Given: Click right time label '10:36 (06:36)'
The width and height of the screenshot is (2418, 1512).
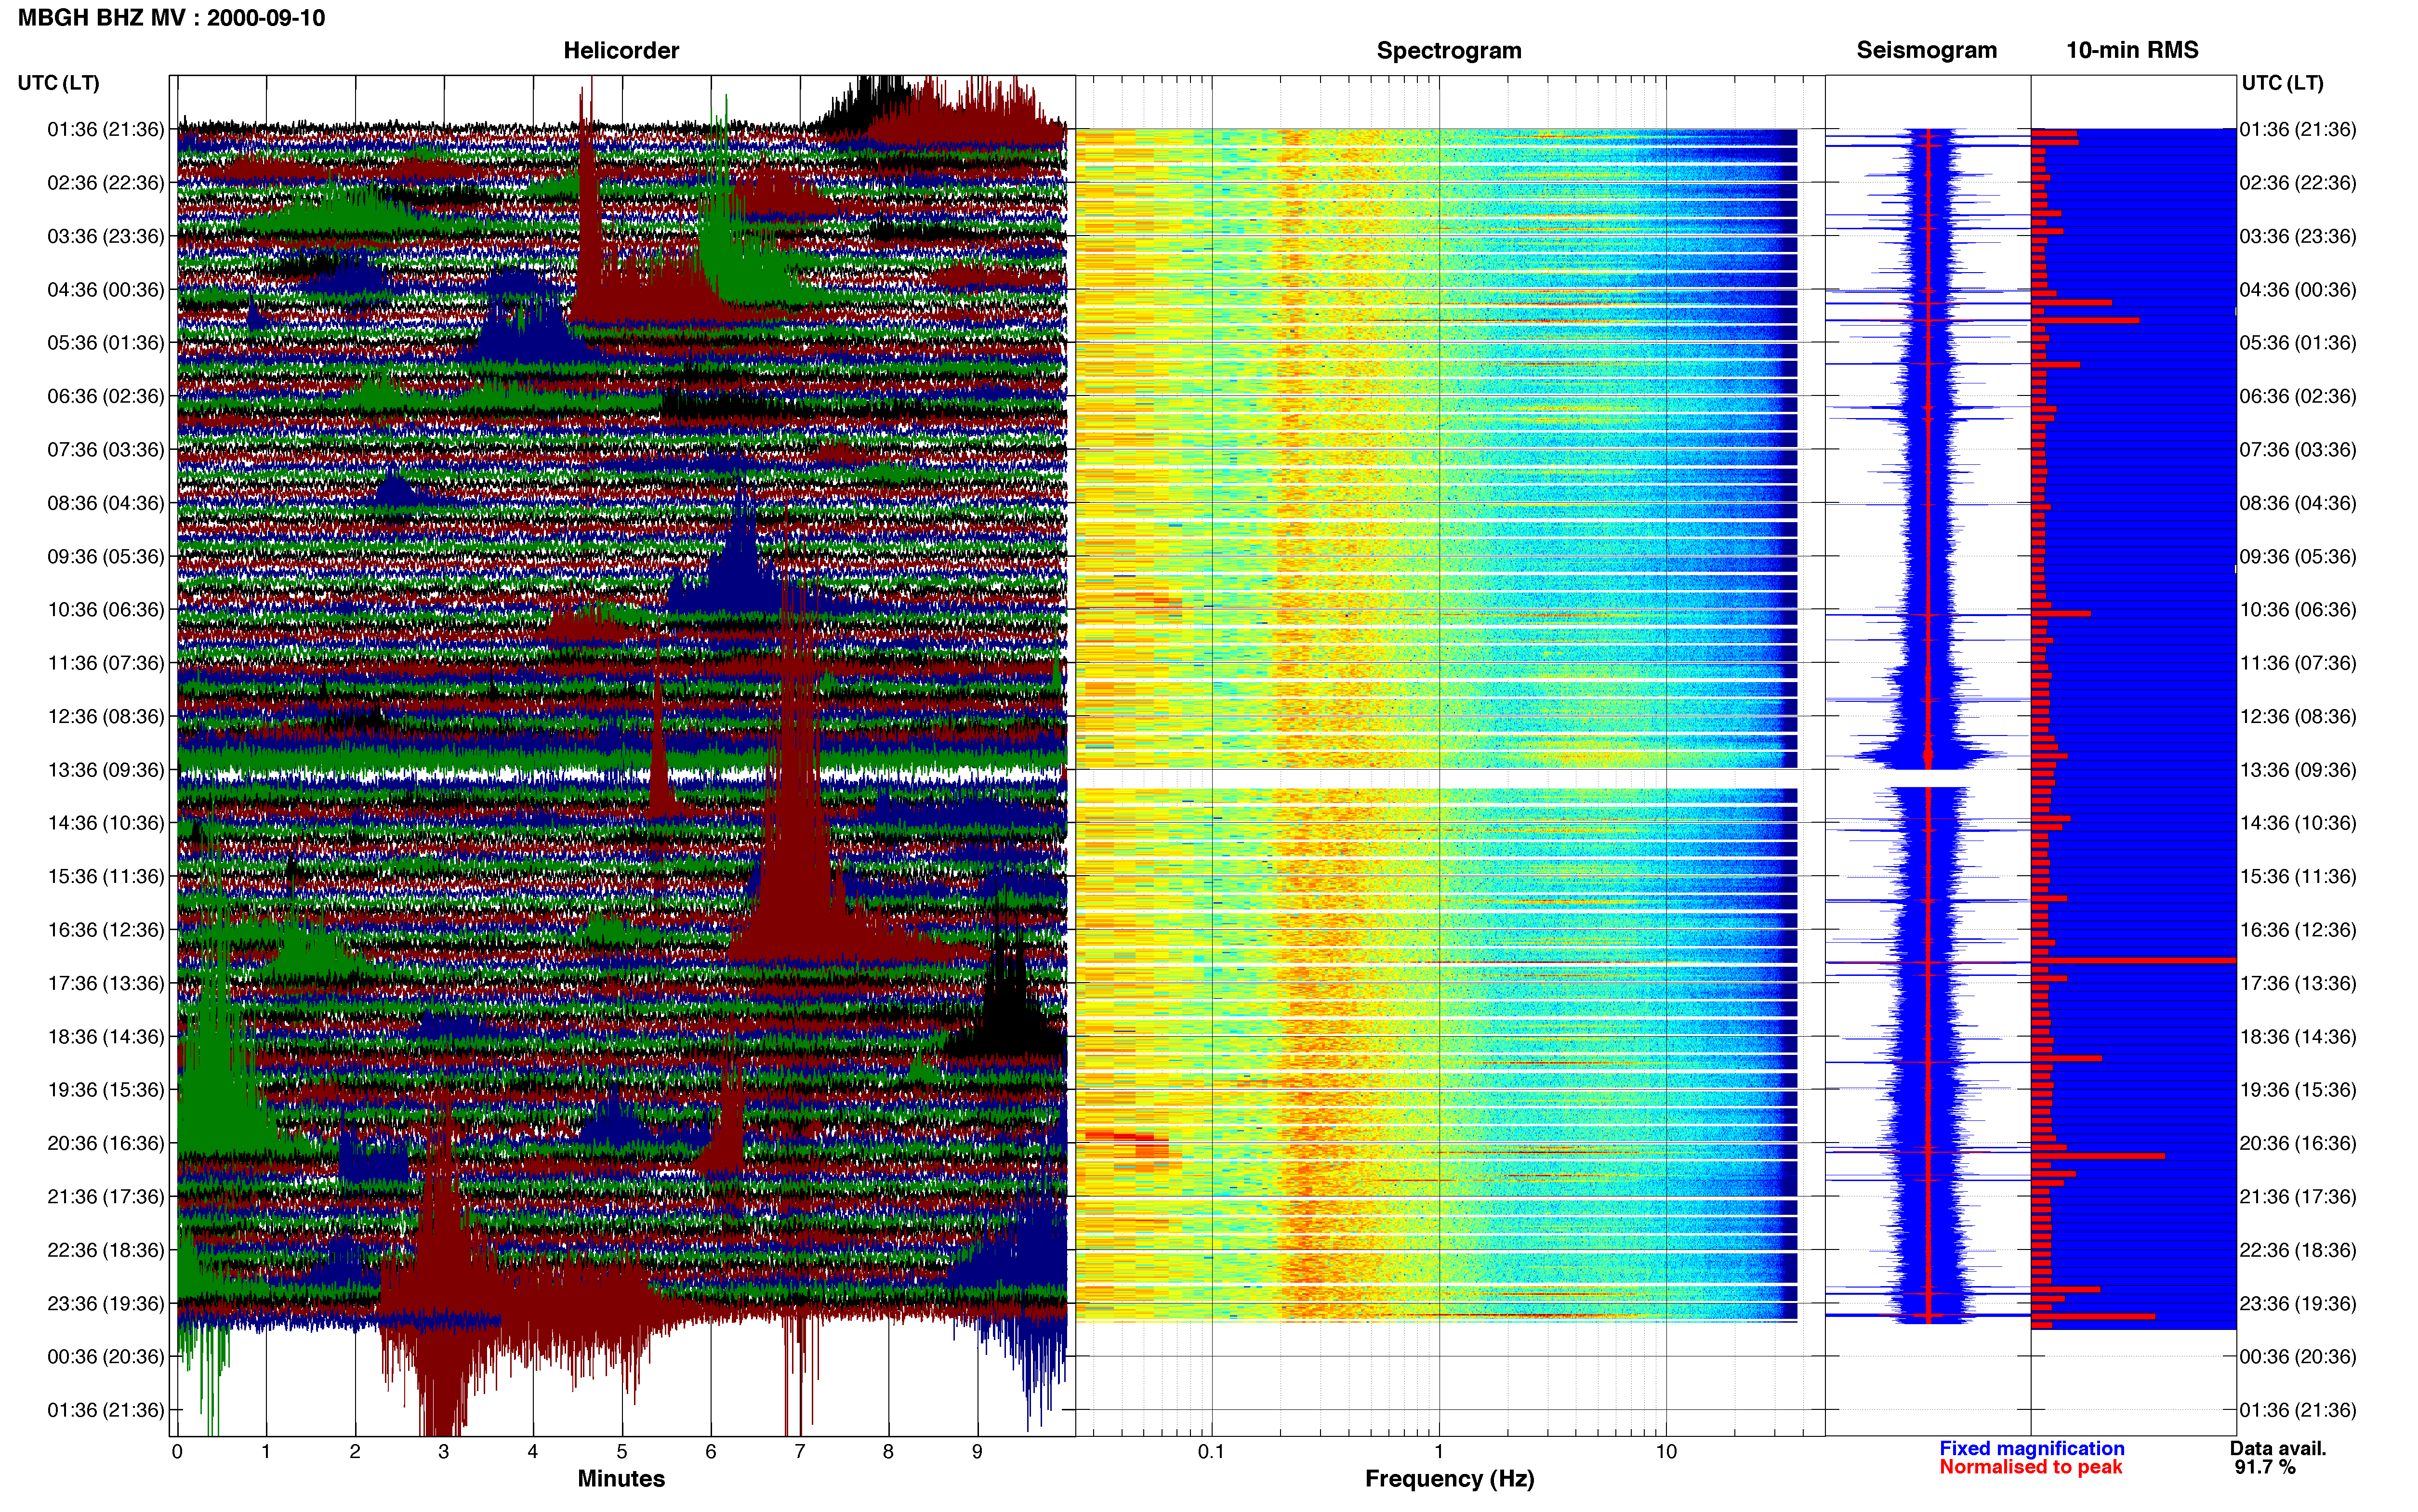Looking at the screenshot, I should [x=2298, y=610].
